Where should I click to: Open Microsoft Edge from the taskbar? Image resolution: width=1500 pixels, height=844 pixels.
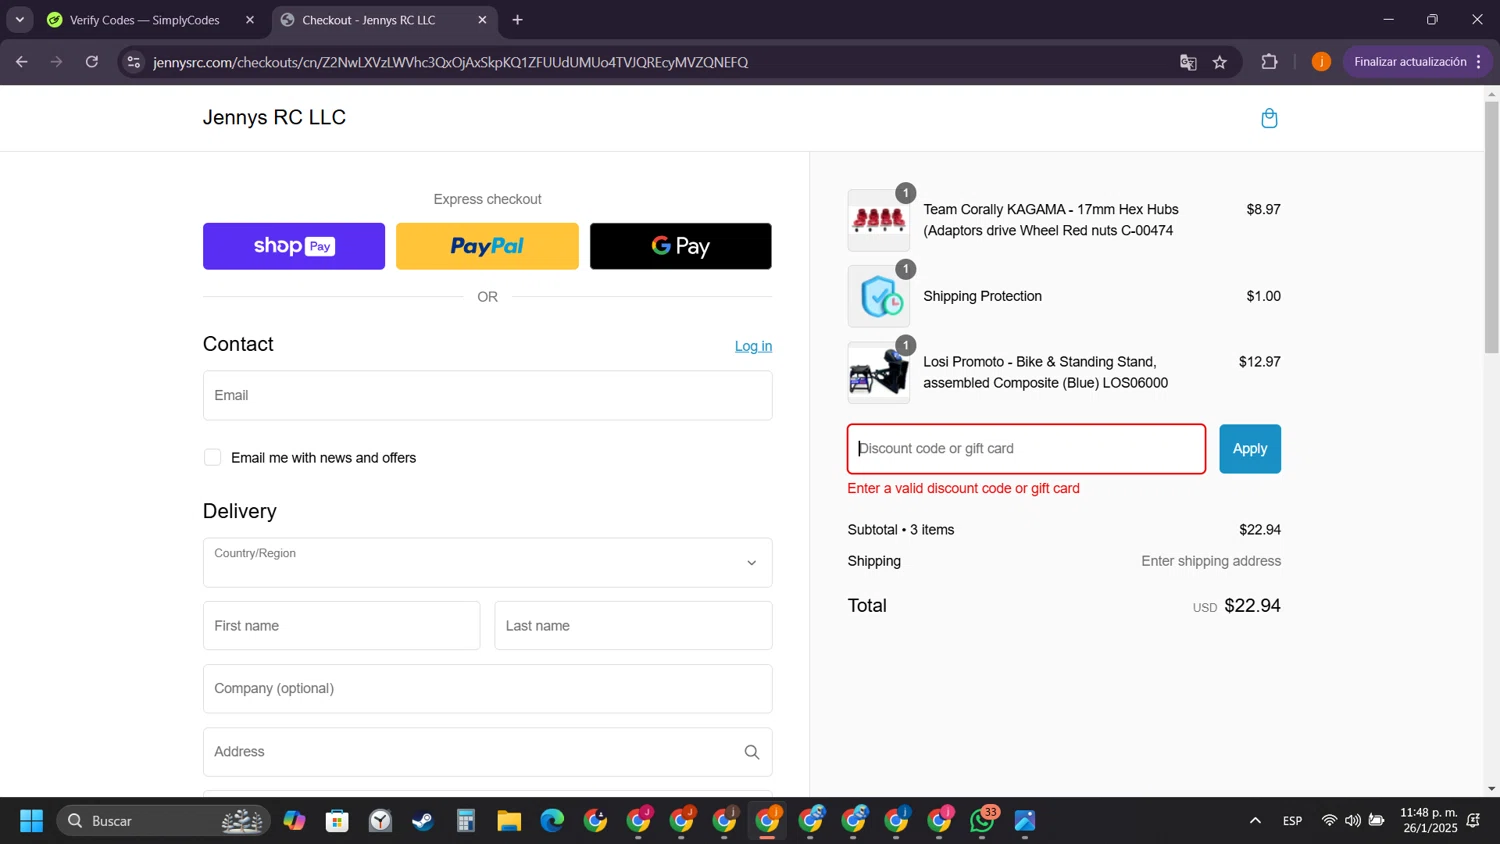coord(552,821)
